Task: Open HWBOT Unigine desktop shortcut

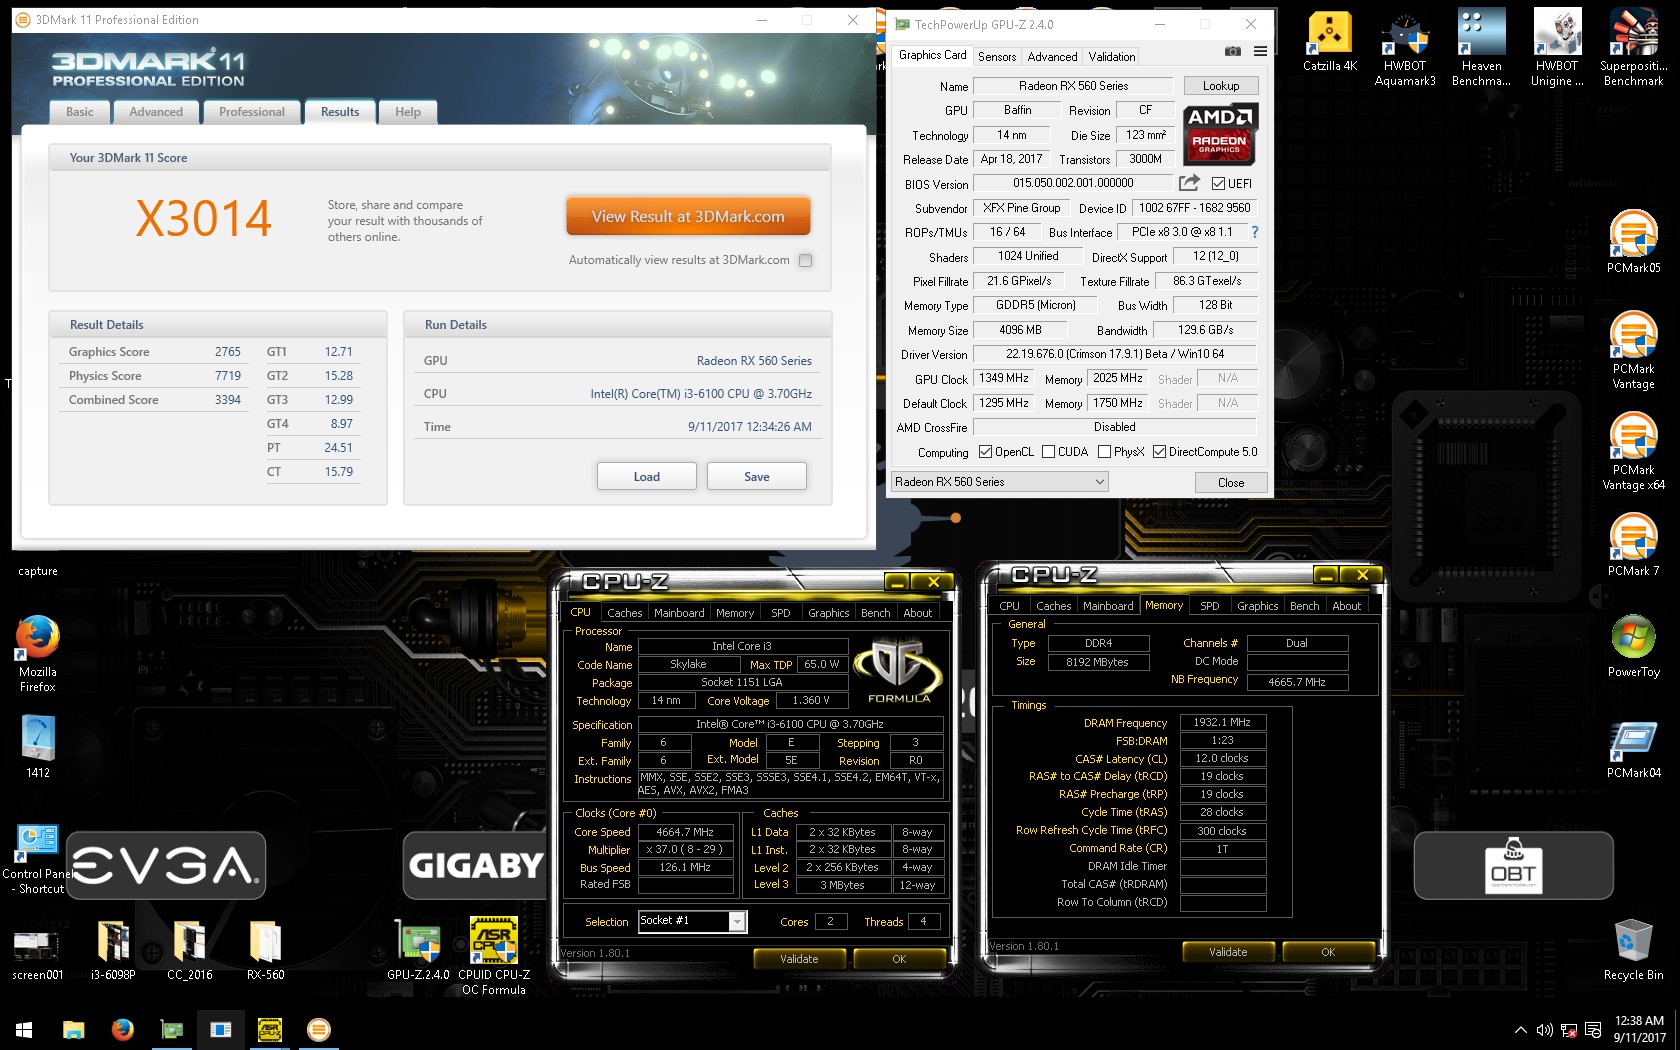Action: 1557,49
